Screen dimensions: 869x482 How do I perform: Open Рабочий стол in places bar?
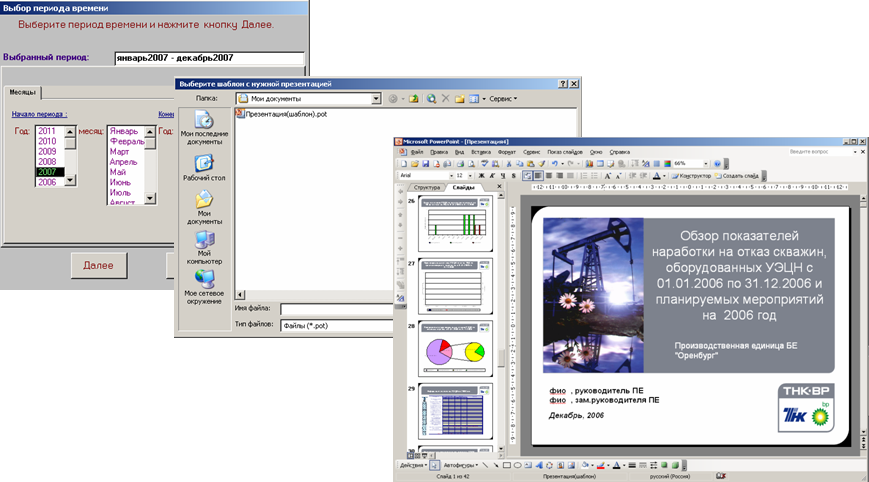[204, 168]
